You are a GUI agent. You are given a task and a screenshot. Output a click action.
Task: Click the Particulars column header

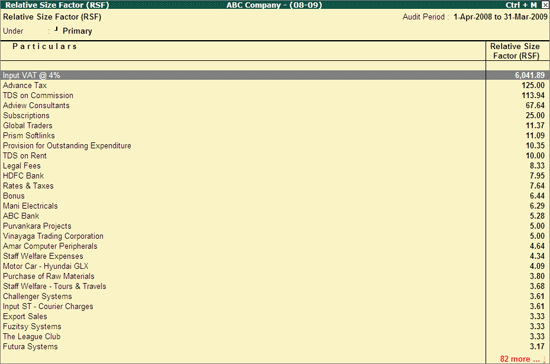pyautogui.click(x=45, y=46)
